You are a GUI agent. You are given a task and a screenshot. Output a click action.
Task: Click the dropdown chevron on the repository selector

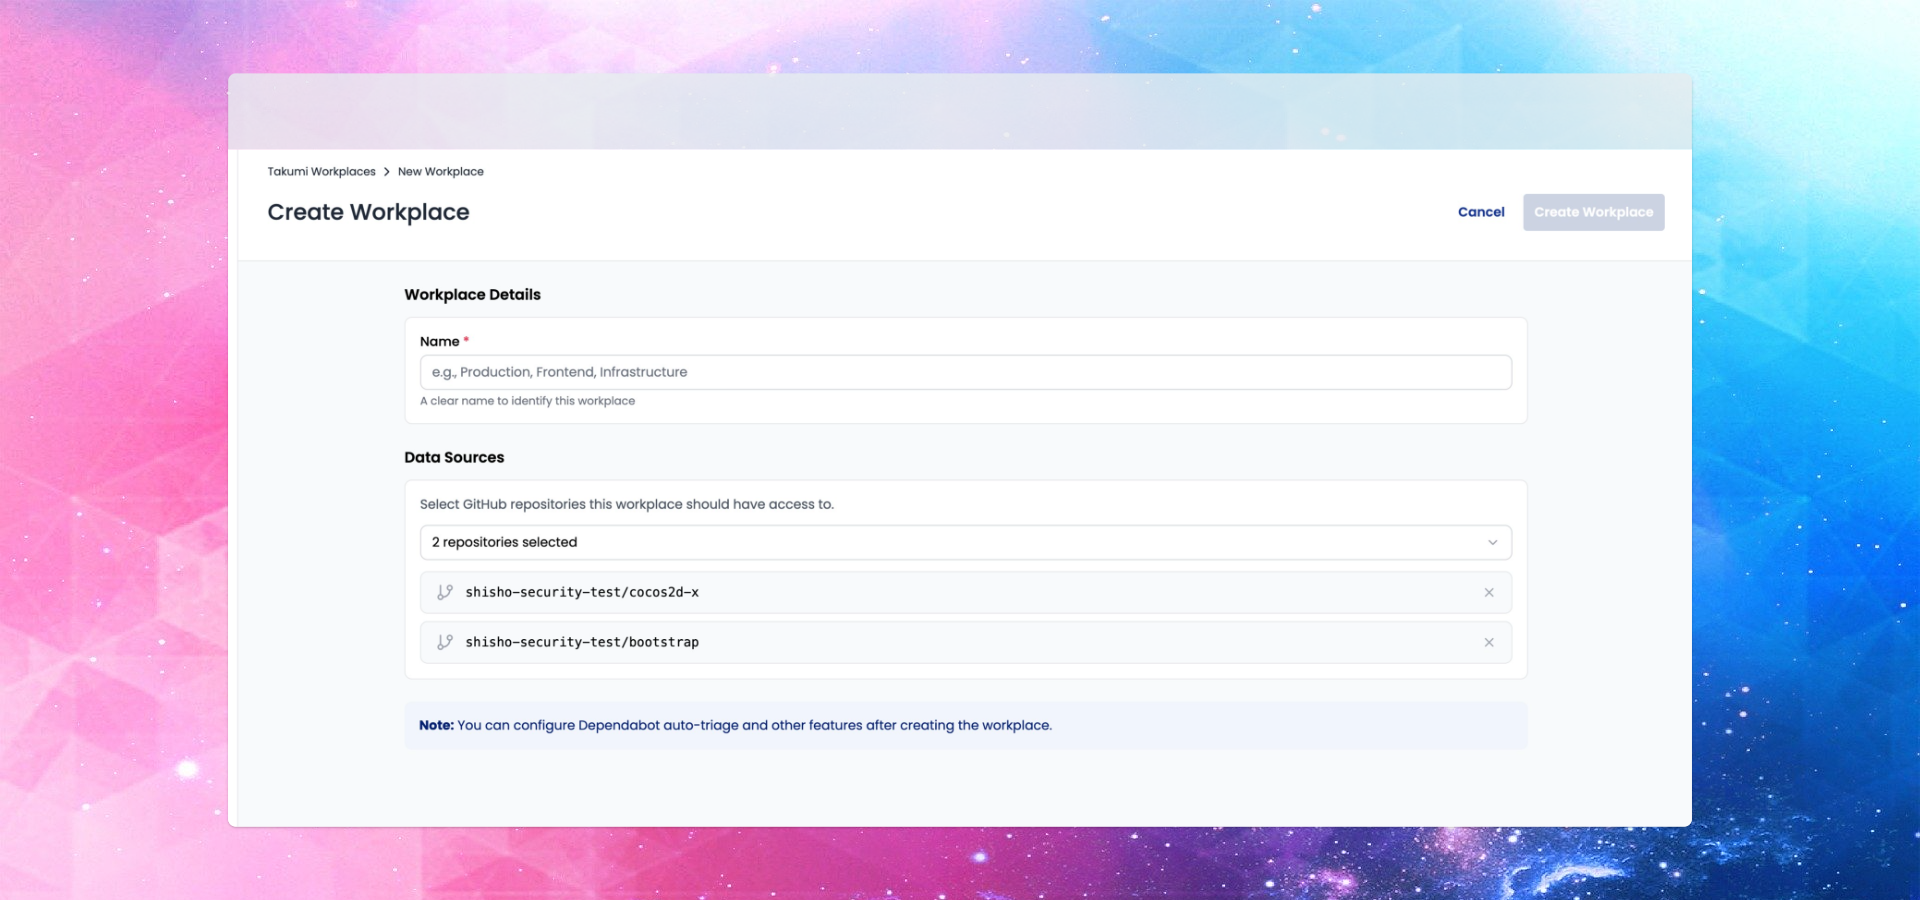click(x=1494, y=542)
